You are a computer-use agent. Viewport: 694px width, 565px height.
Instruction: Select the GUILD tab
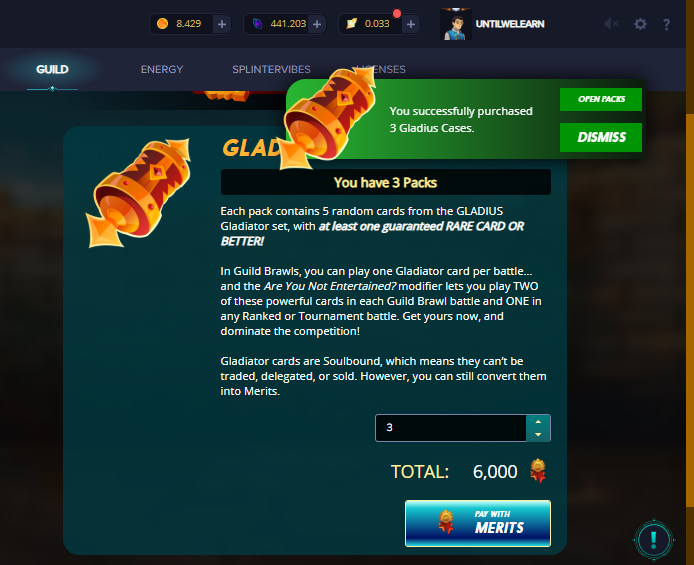tap(52, 69)
